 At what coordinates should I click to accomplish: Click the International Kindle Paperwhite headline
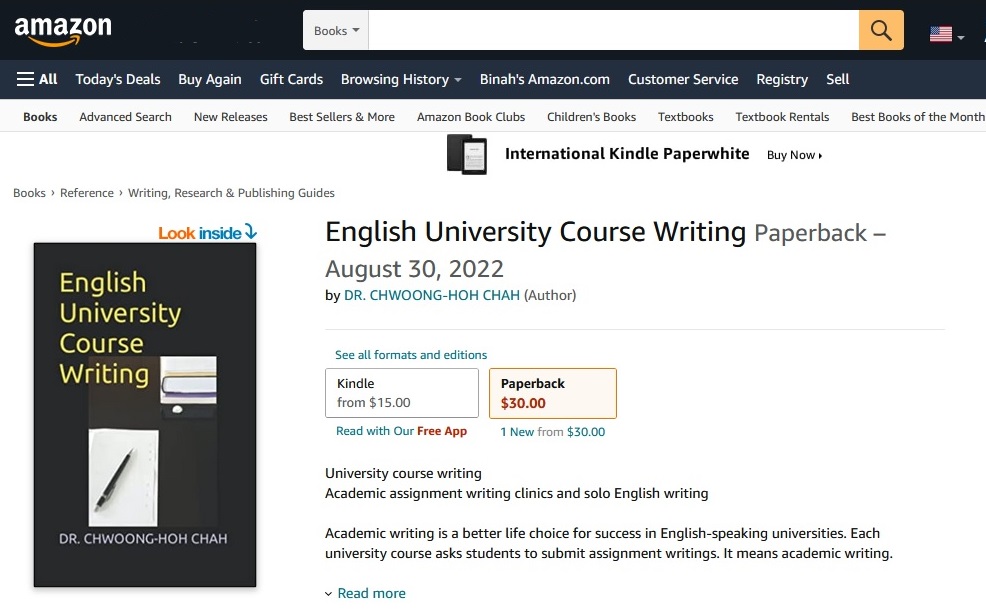[627, 154]
